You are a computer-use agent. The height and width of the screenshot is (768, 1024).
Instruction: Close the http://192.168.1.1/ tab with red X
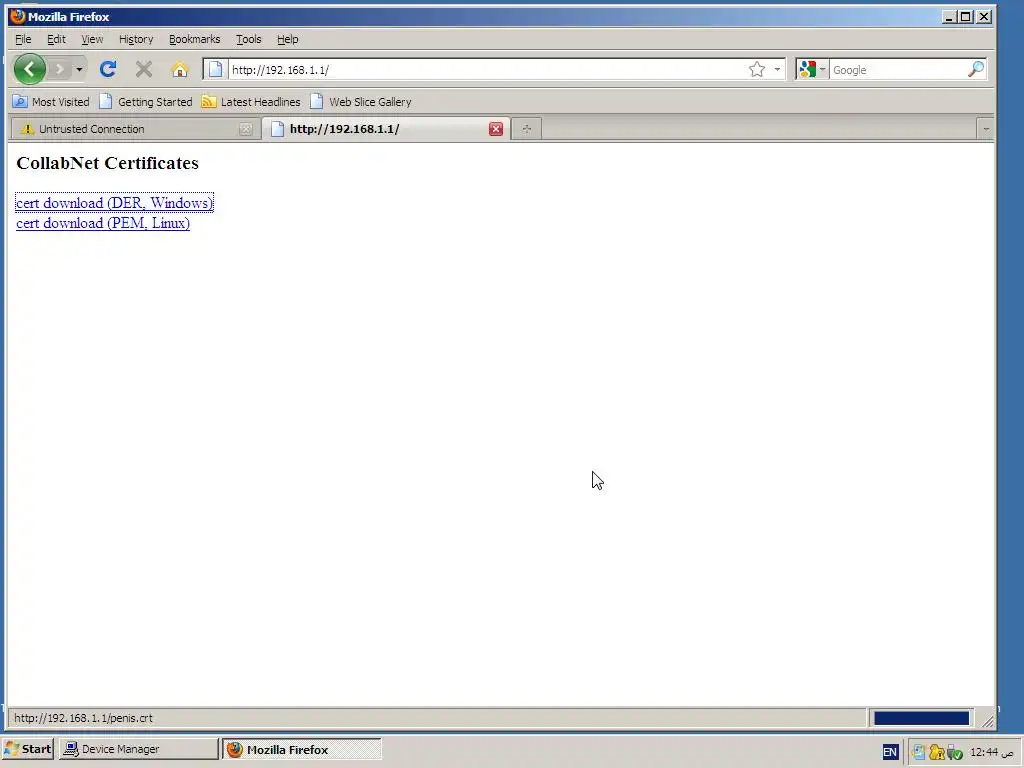coord(496,129)
